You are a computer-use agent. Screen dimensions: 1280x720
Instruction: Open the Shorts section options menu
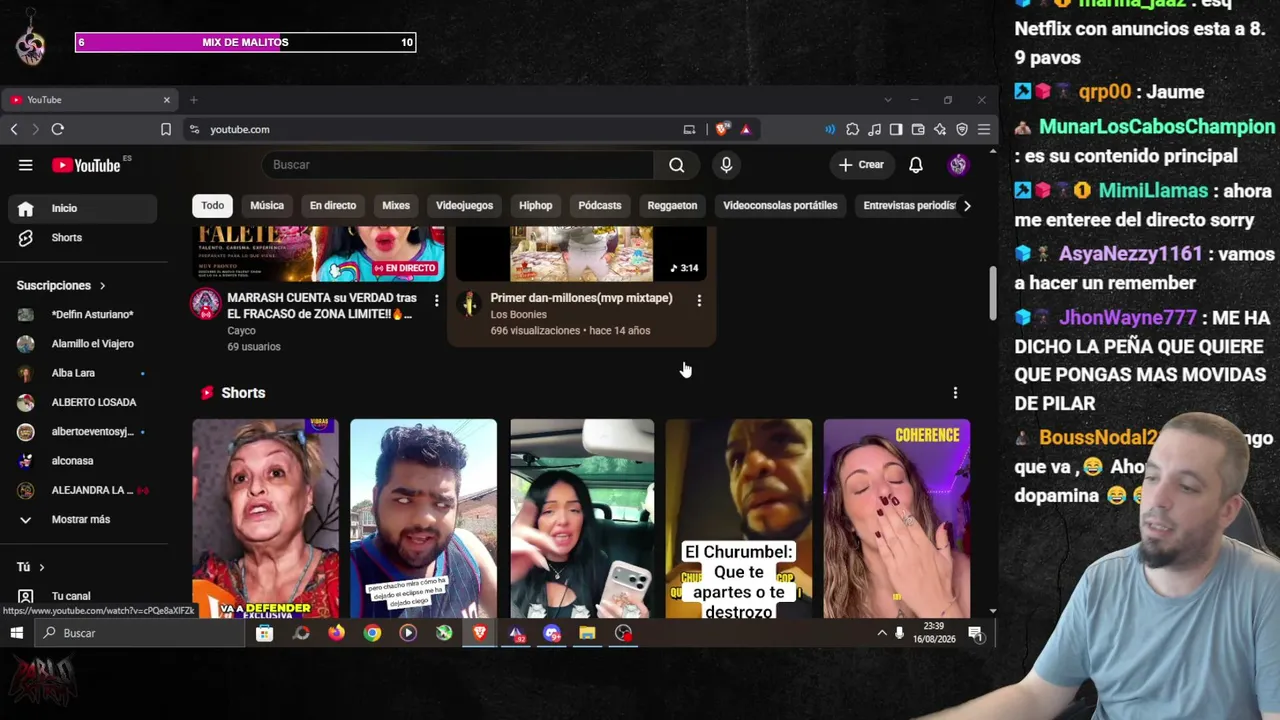[955, 393]
